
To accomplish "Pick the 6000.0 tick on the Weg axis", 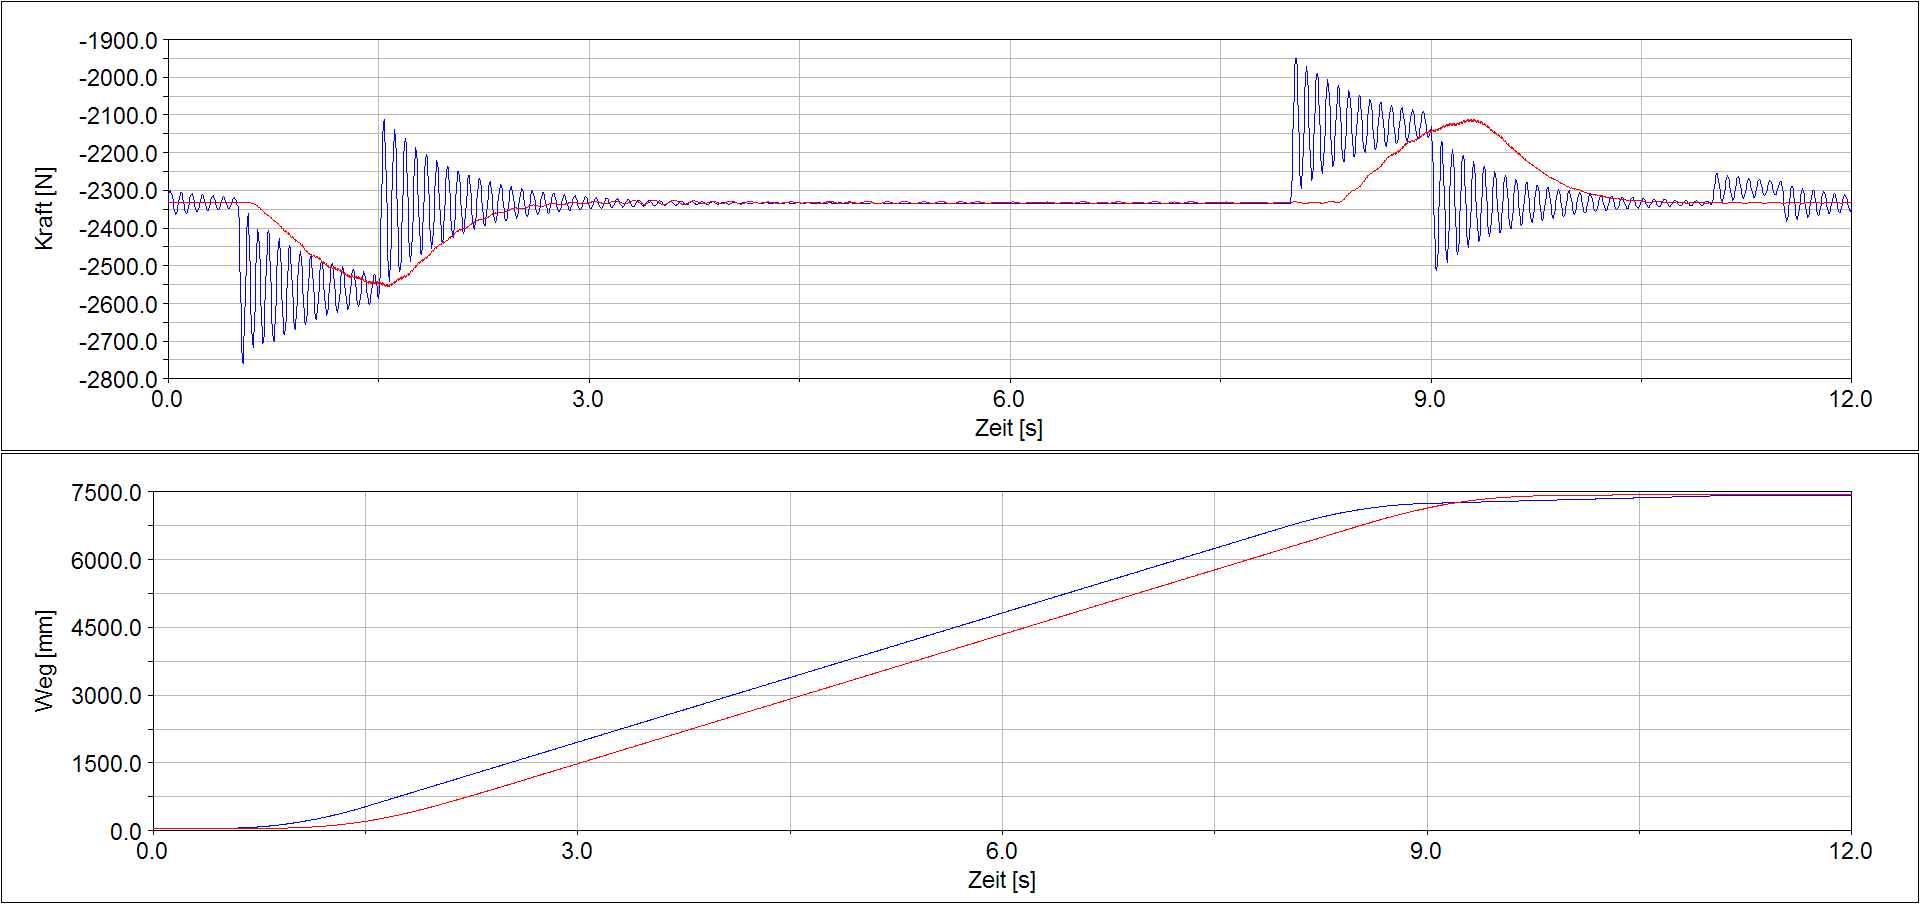I will coord(106,561).
